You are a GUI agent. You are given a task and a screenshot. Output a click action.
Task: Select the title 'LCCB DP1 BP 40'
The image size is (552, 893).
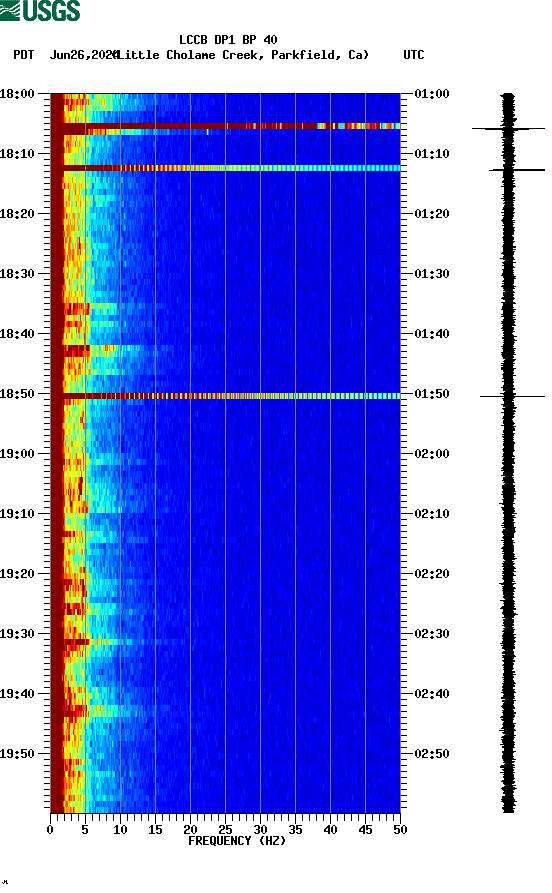point(228,40)
